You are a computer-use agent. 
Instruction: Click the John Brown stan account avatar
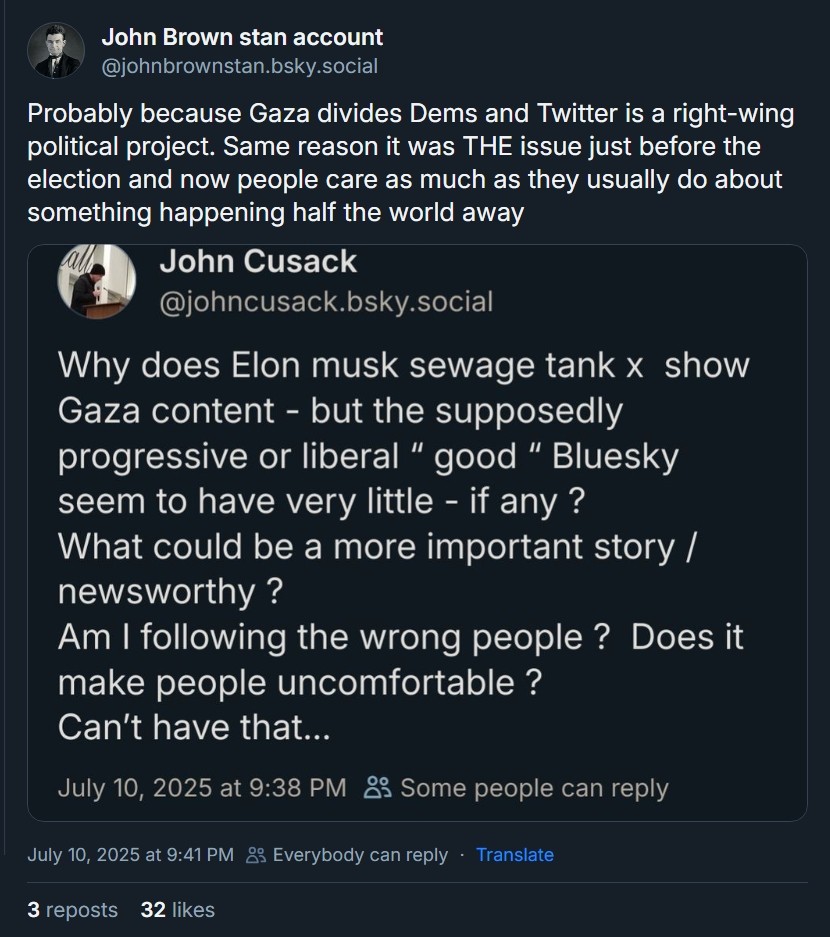(56, 51)
